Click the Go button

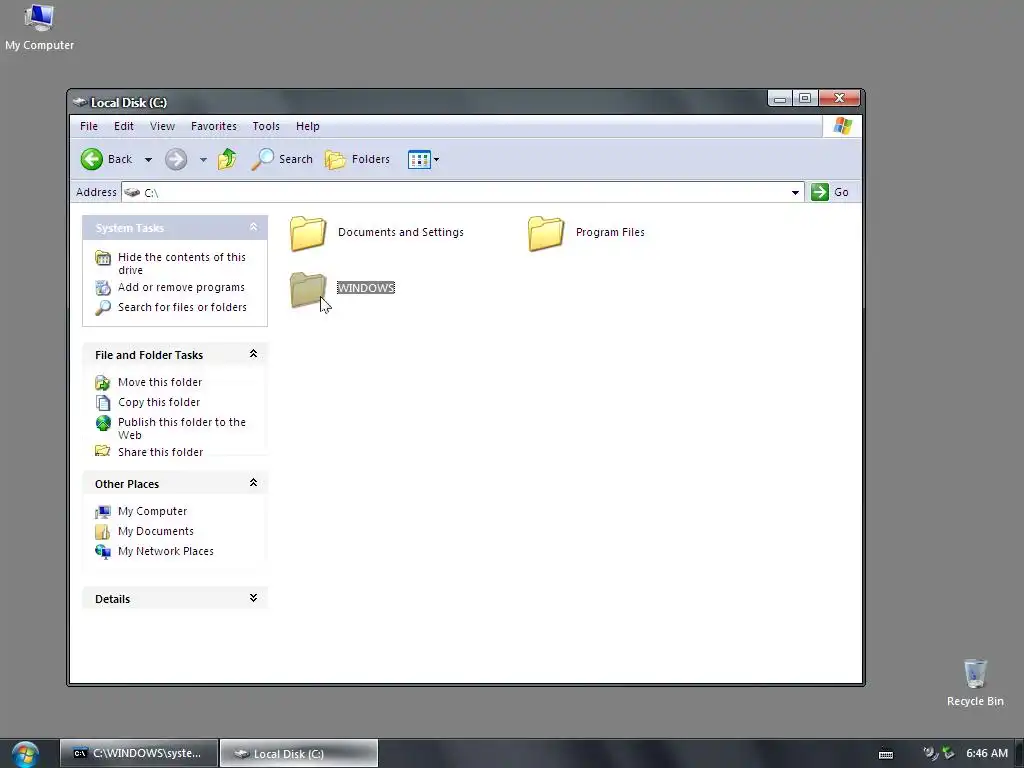coord(829,192)
